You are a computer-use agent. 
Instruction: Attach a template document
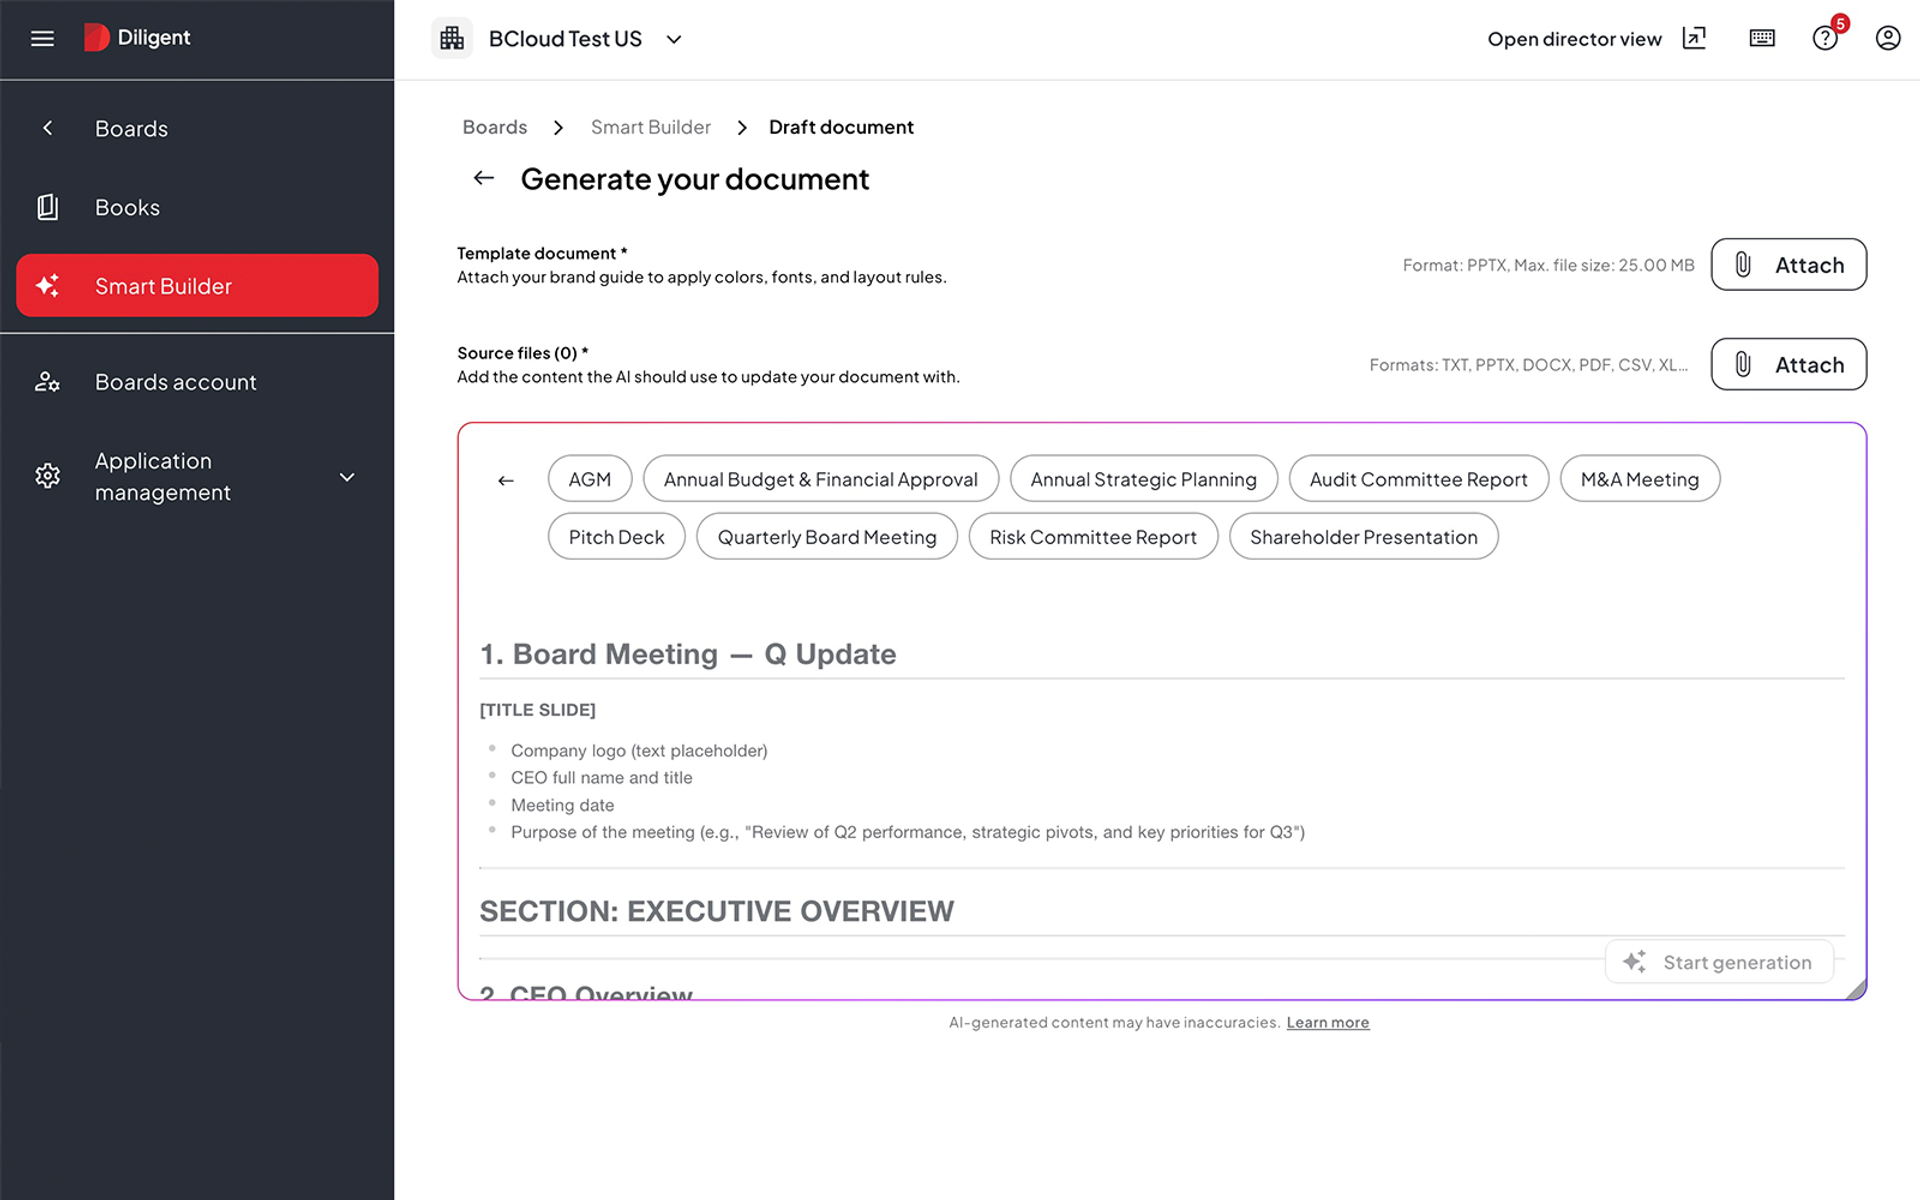click(1788, 265)
